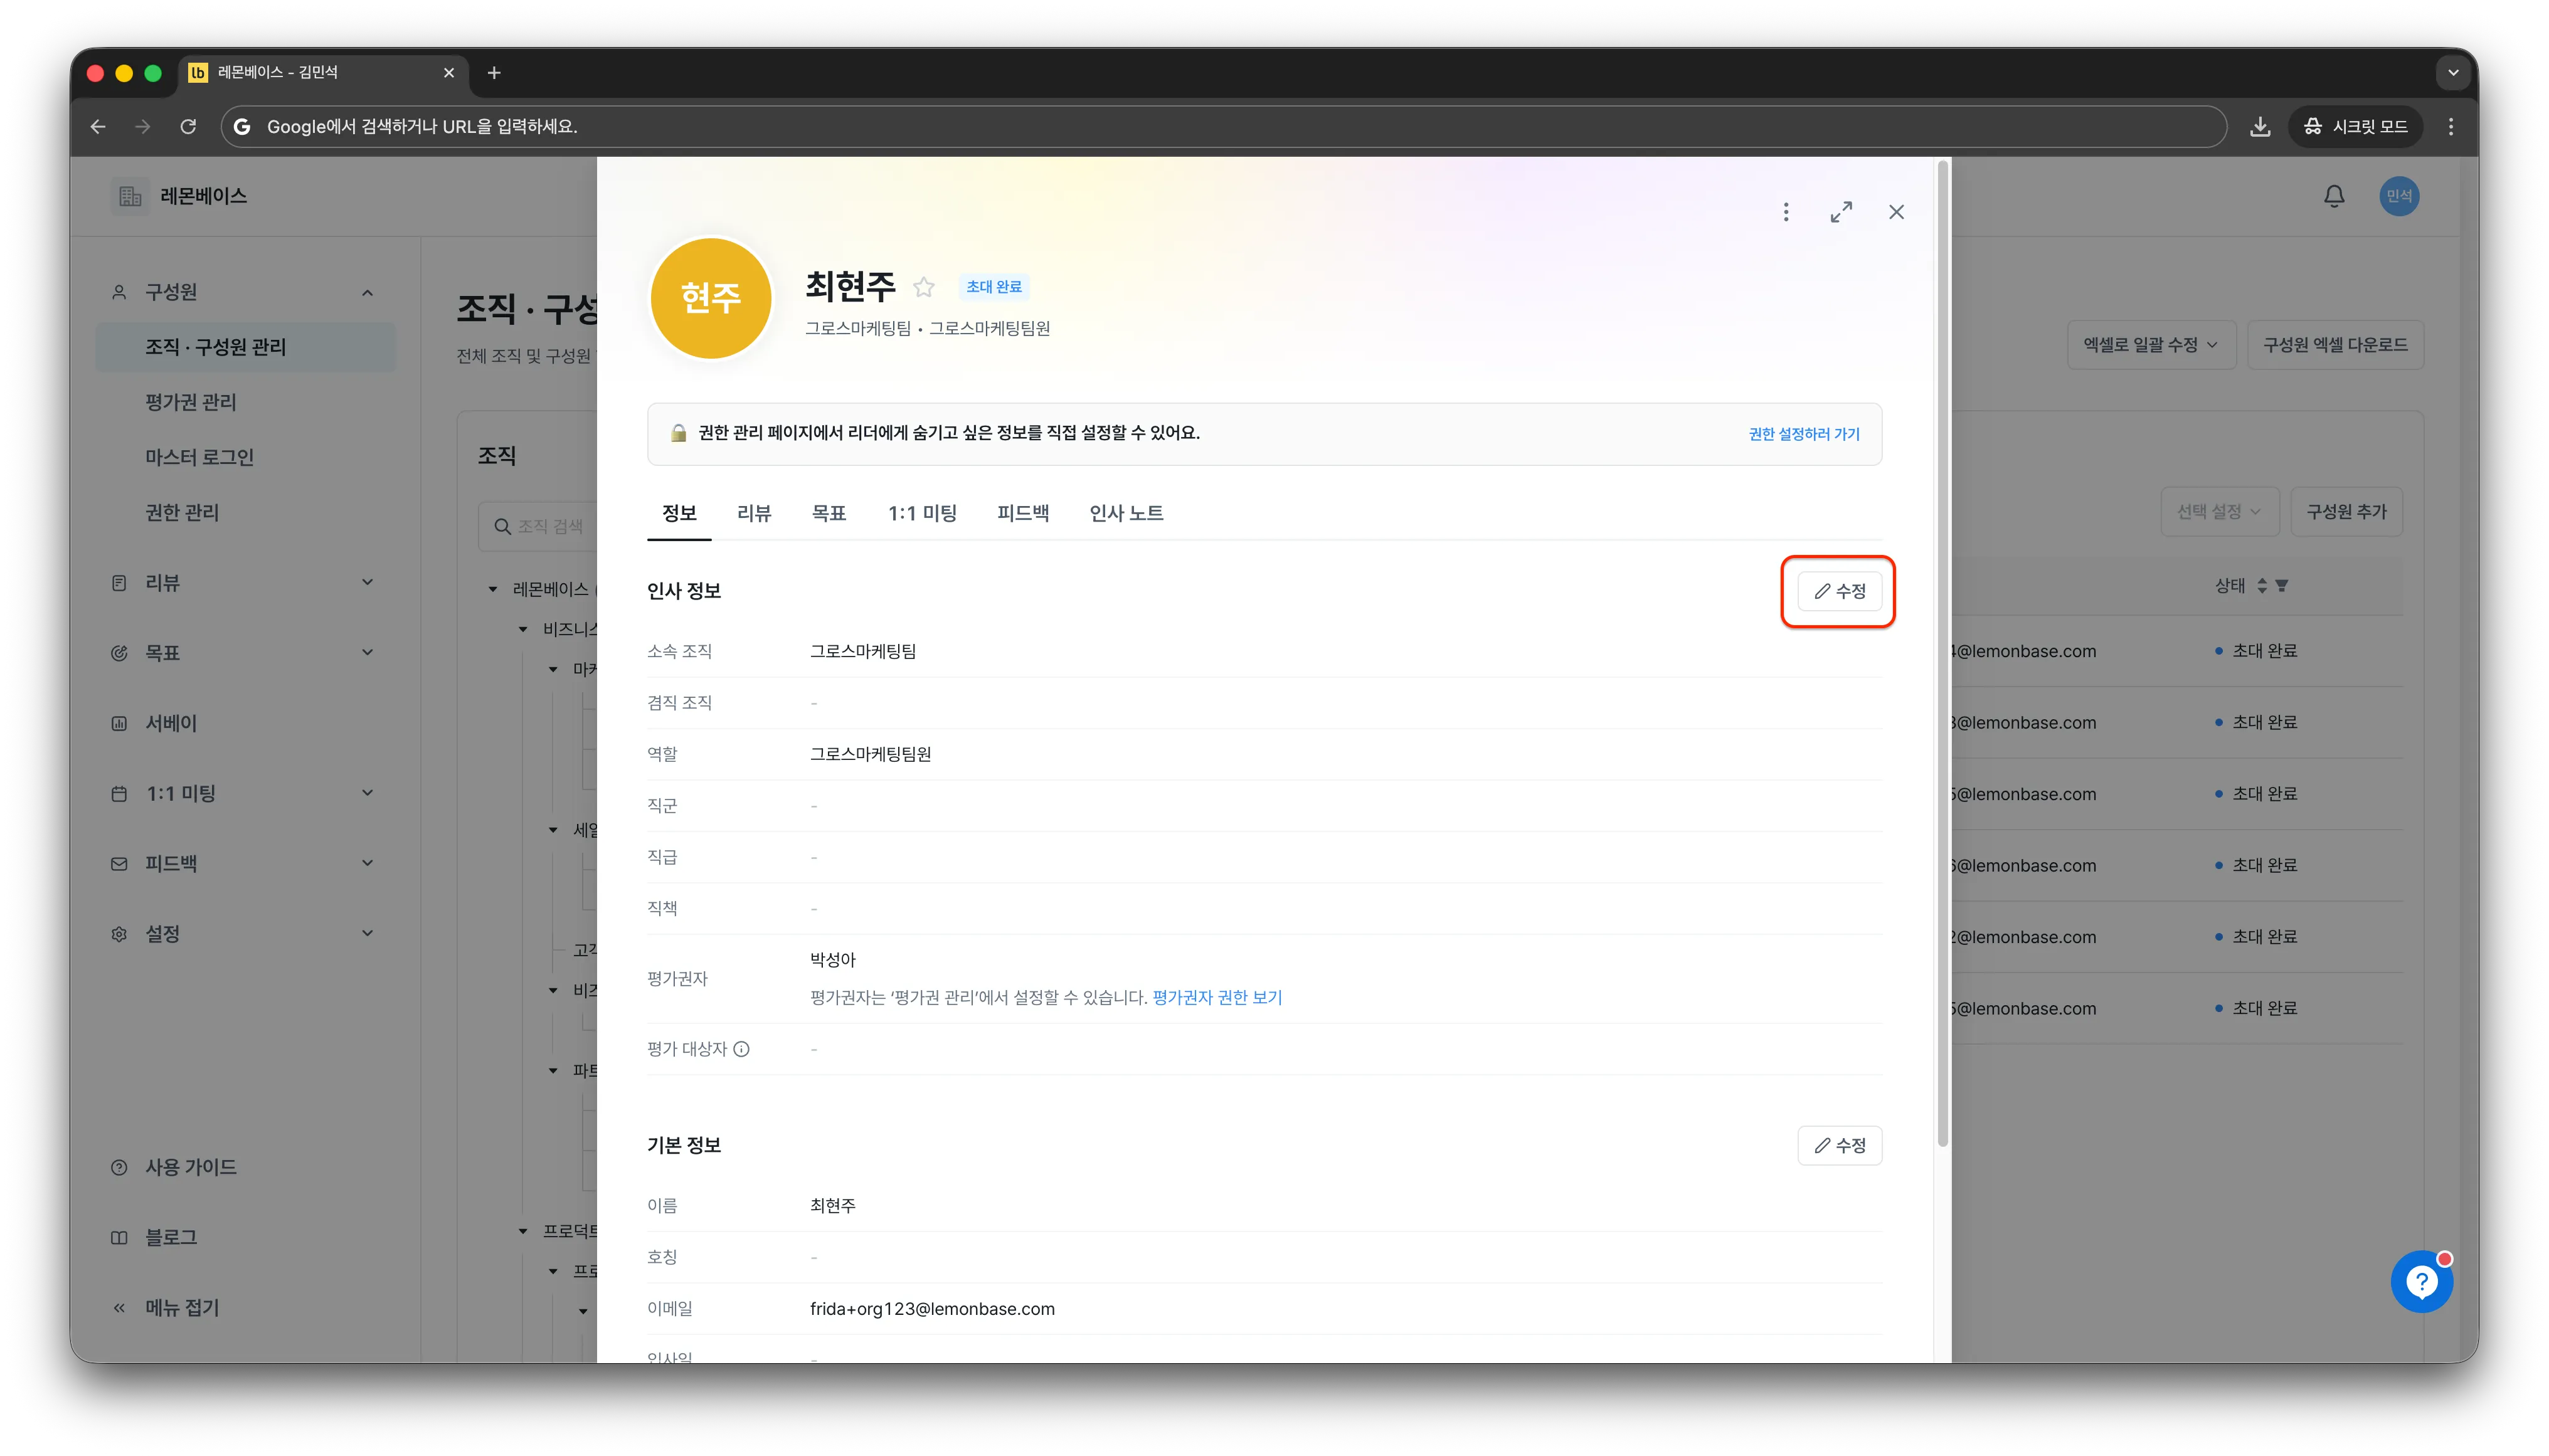2549x1456 pixels.
Task: Click the 초대 완료 badge beside 최현주
Action: [x=993, y=287]
